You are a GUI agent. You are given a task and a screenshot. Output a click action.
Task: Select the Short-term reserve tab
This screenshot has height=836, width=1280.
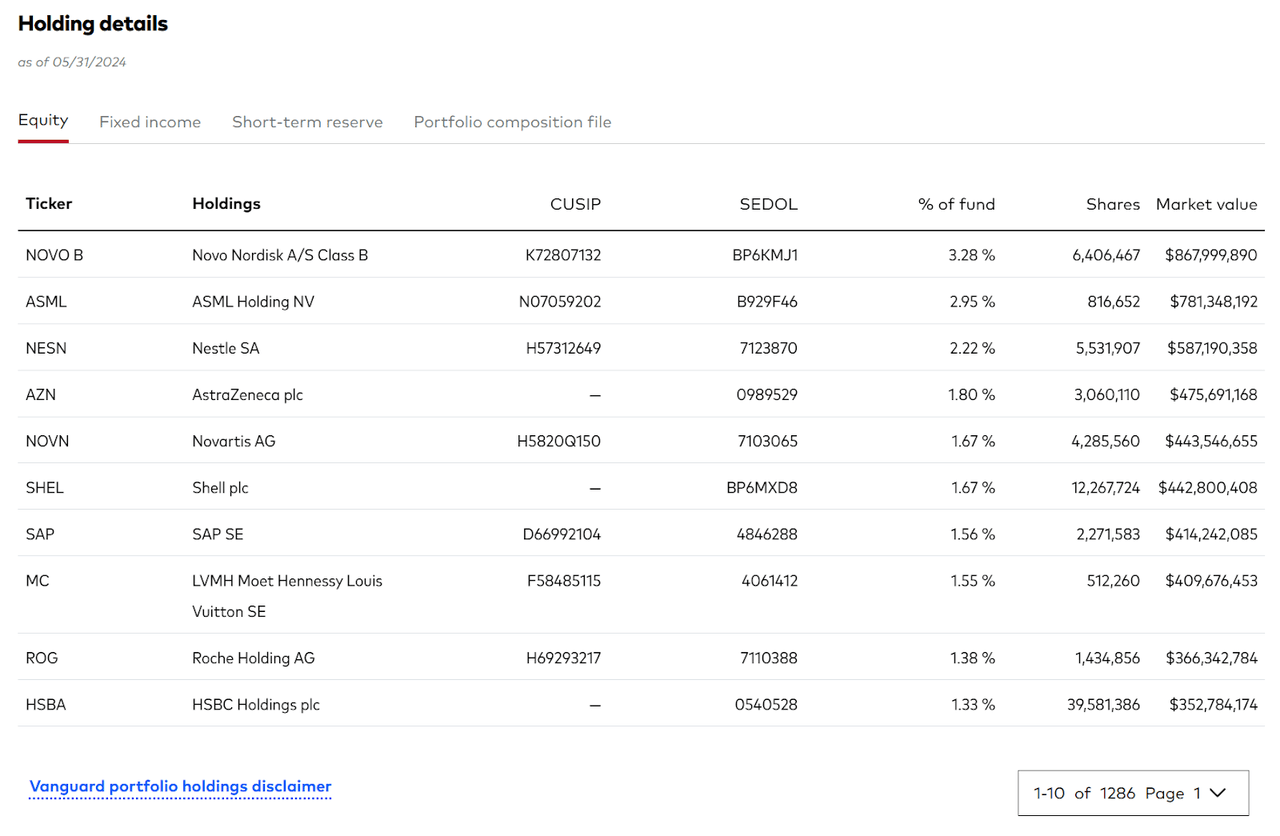click(307, 122)
